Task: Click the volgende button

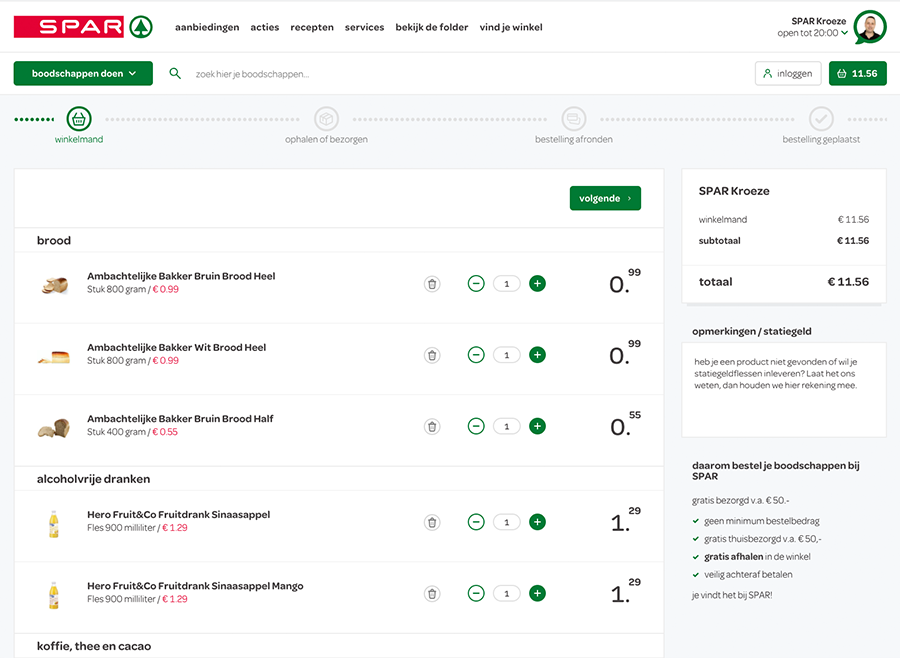Action: (606, 198)
